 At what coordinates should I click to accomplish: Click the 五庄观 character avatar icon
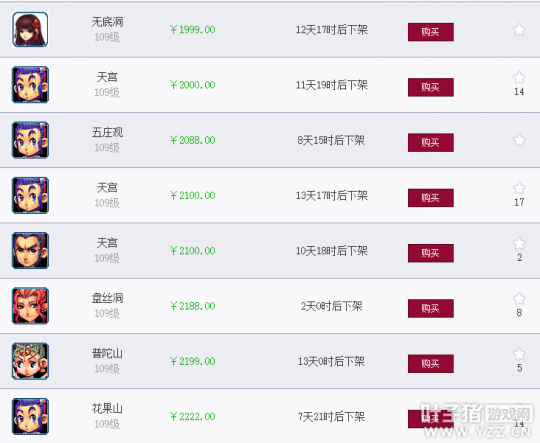pyautogui.click(x=30, y=140)
